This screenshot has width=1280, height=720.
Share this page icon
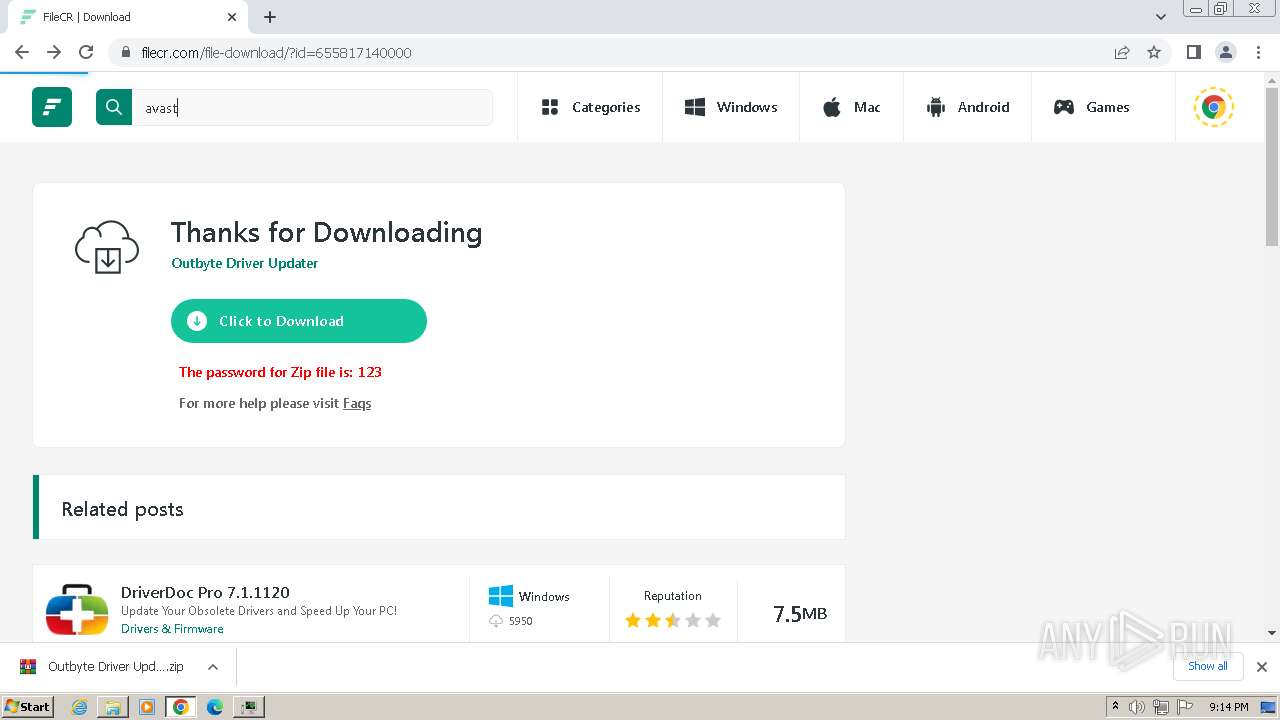(1122, 52)
